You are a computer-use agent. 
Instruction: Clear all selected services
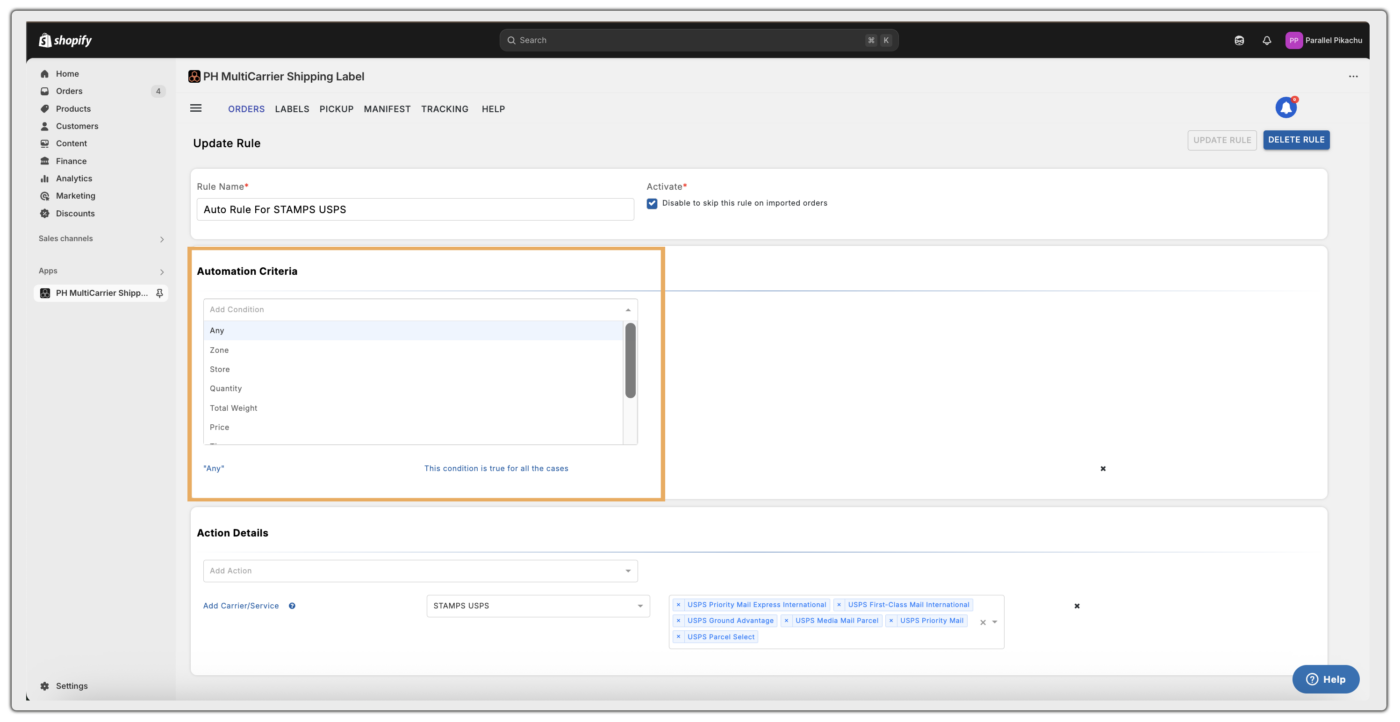coord(982,622)
